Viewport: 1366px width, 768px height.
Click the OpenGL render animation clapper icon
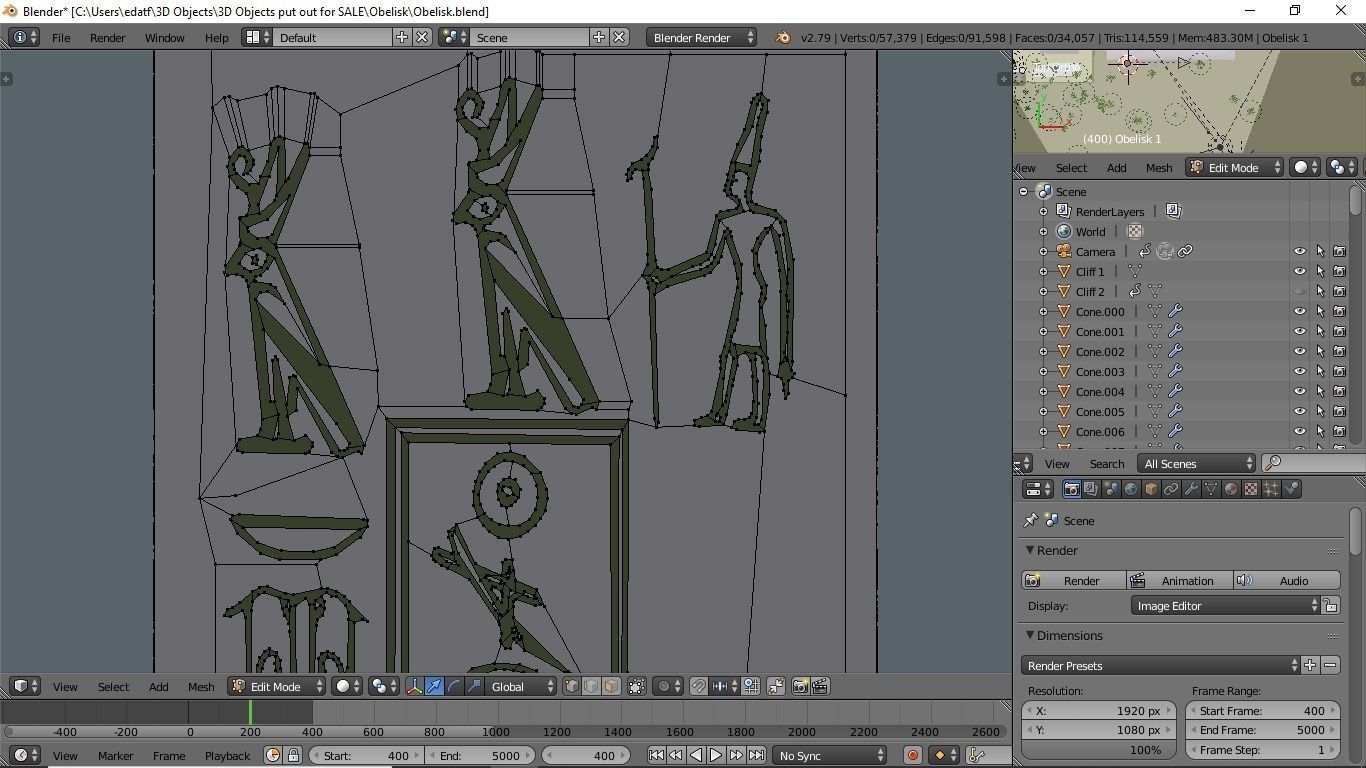pyautogui.click(x=820, y=687)
